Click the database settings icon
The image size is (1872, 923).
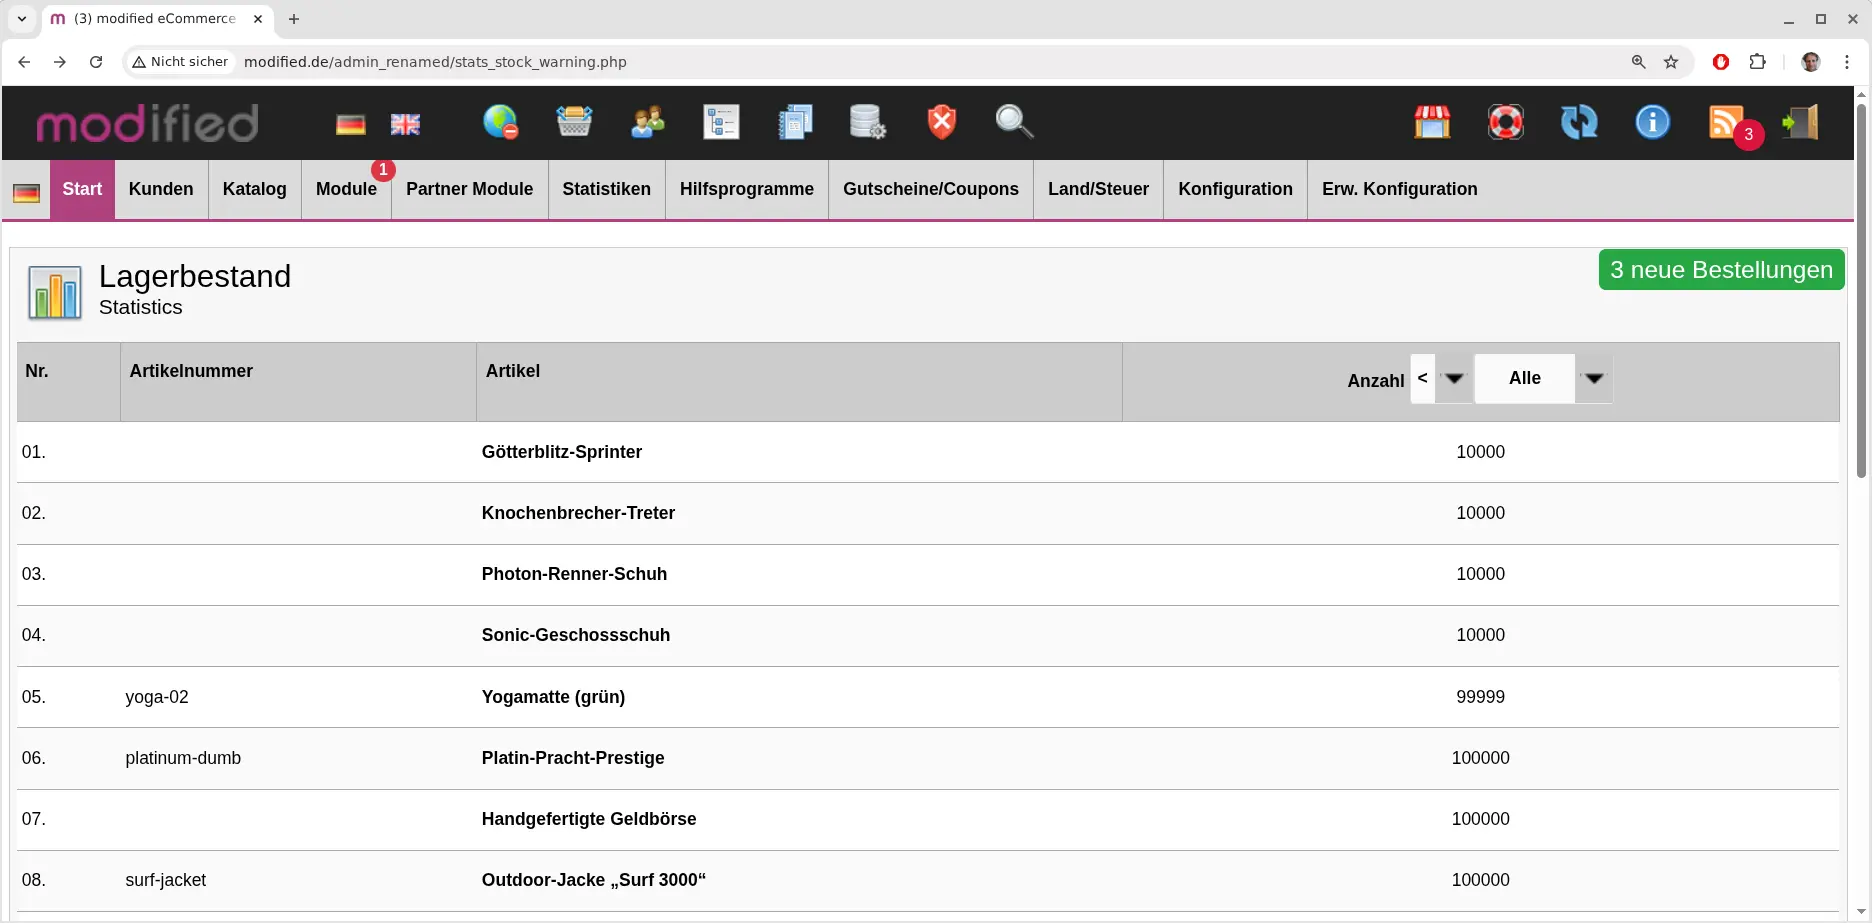pos(867,122)
